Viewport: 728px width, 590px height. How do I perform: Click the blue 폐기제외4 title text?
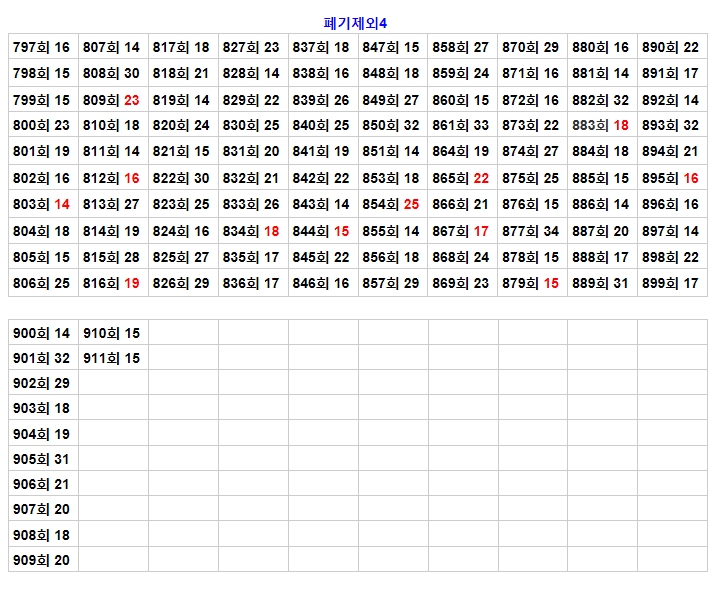click(363, 23)
